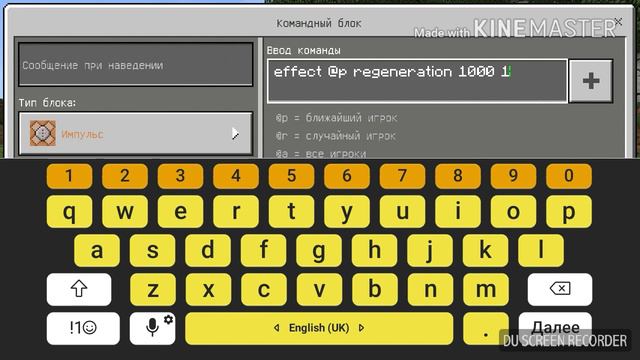Image resolution: width=640 pixels, height=360 pixels.
Task: Tap the m key
Action: coord(486,289)
